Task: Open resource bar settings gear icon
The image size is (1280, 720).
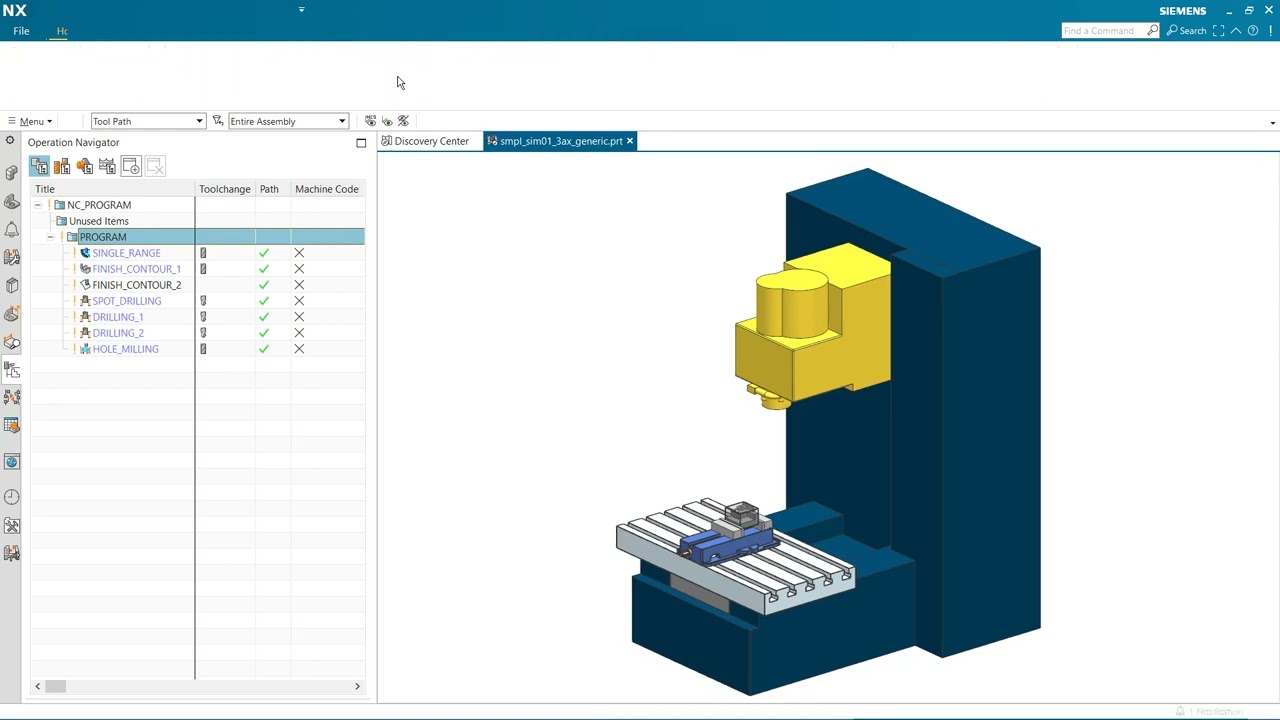Action: (x=10, y=141)
